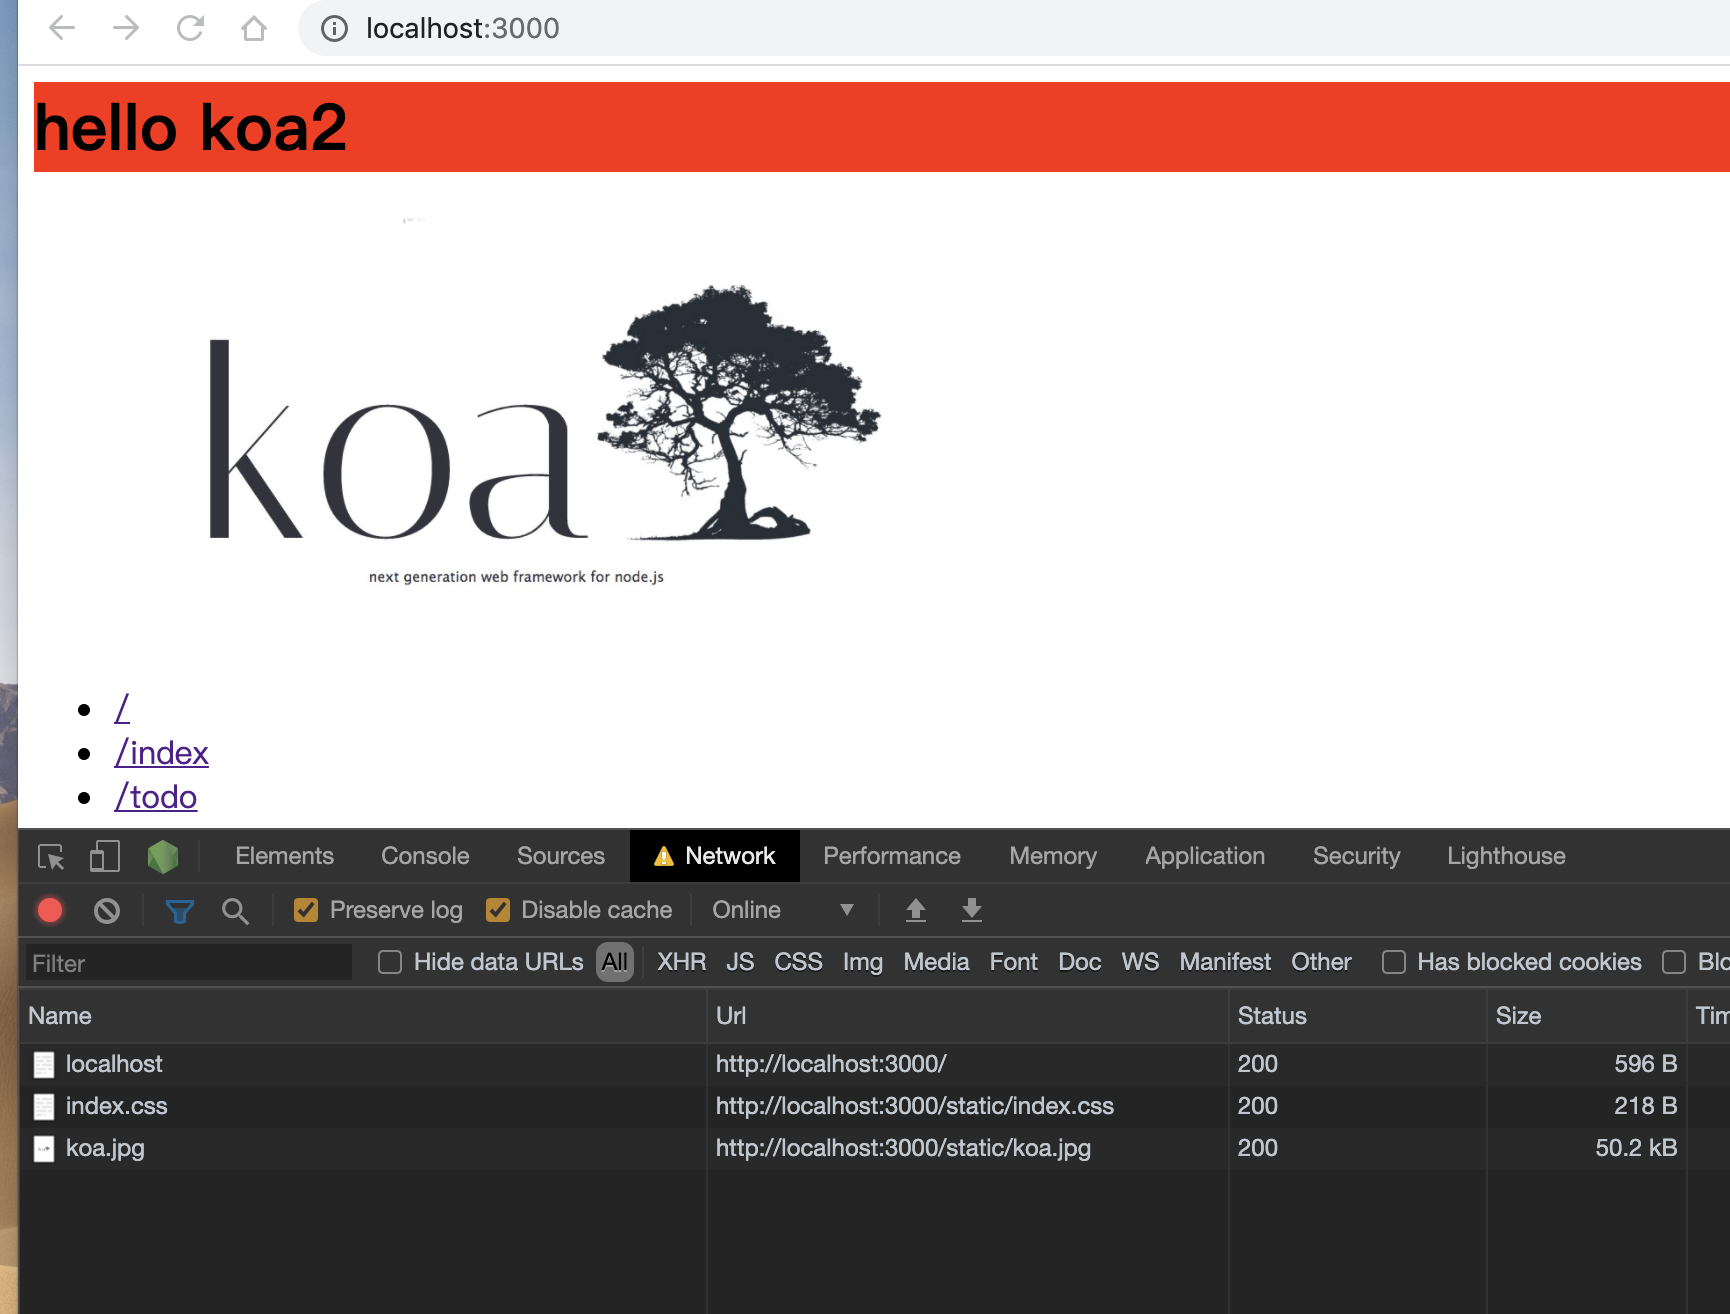The image size is (1730, 1314).
Task: Switch to the Memory tab
Action: (x=1053, y=856)
